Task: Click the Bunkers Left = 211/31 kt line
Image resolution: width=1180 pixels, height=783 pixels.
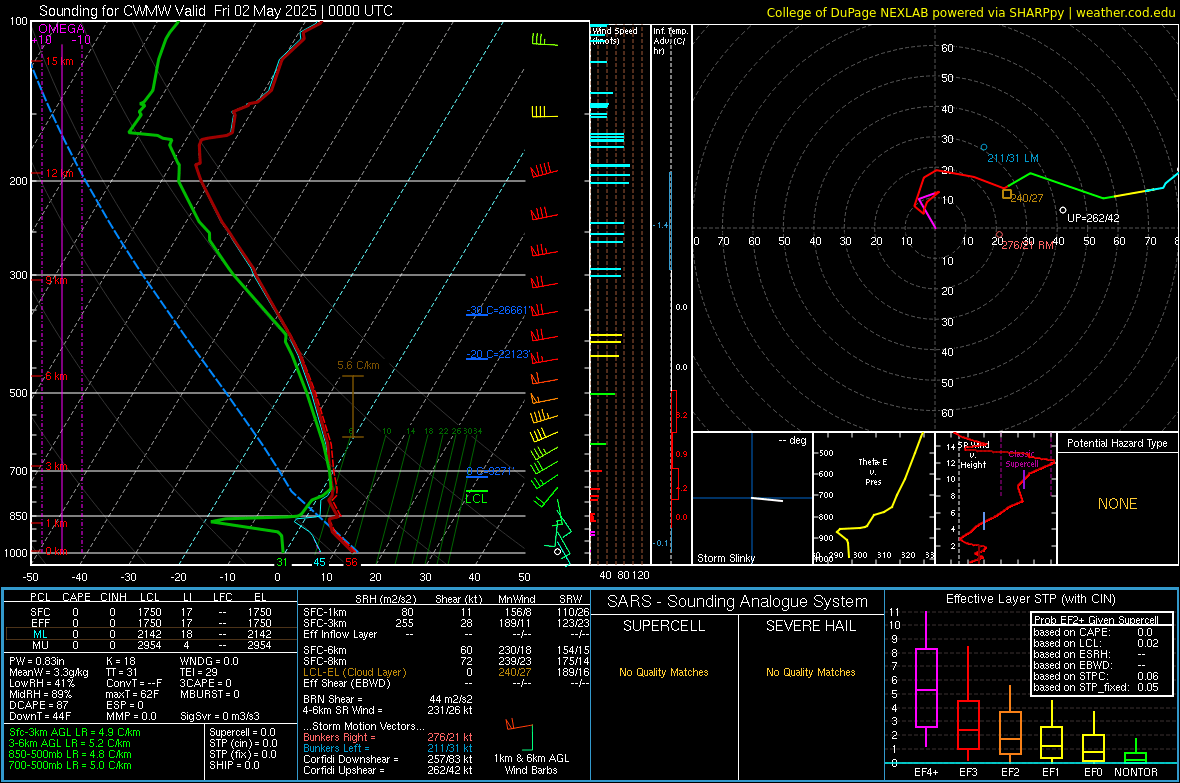Action: coord(388,748)
